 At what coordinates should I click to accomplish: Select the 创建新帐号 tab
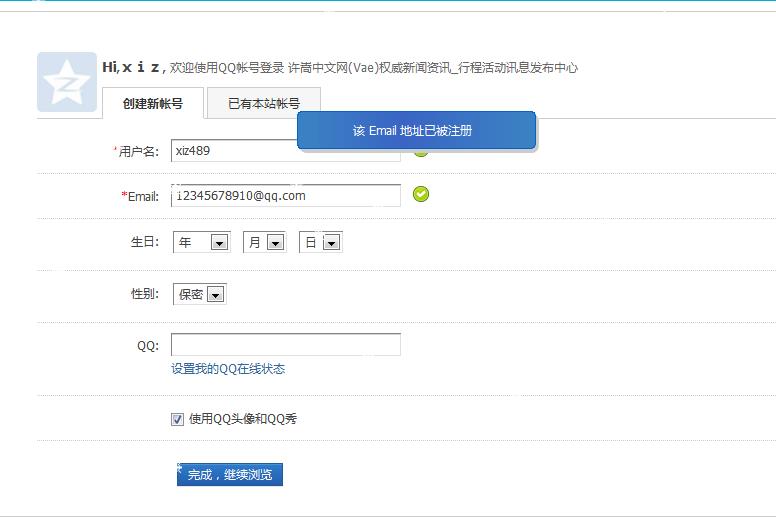tap(153, 103)
